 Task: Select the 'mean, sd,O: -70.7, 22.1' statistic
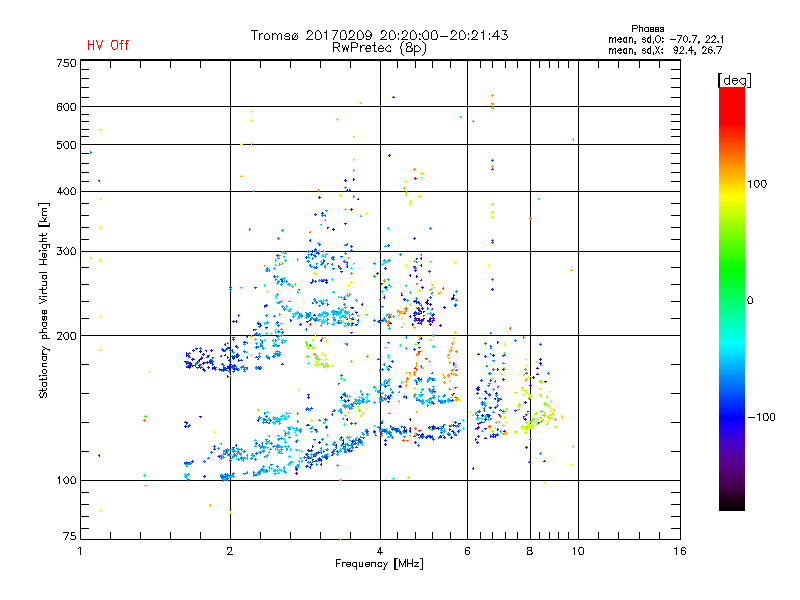[x=666, y=39]
